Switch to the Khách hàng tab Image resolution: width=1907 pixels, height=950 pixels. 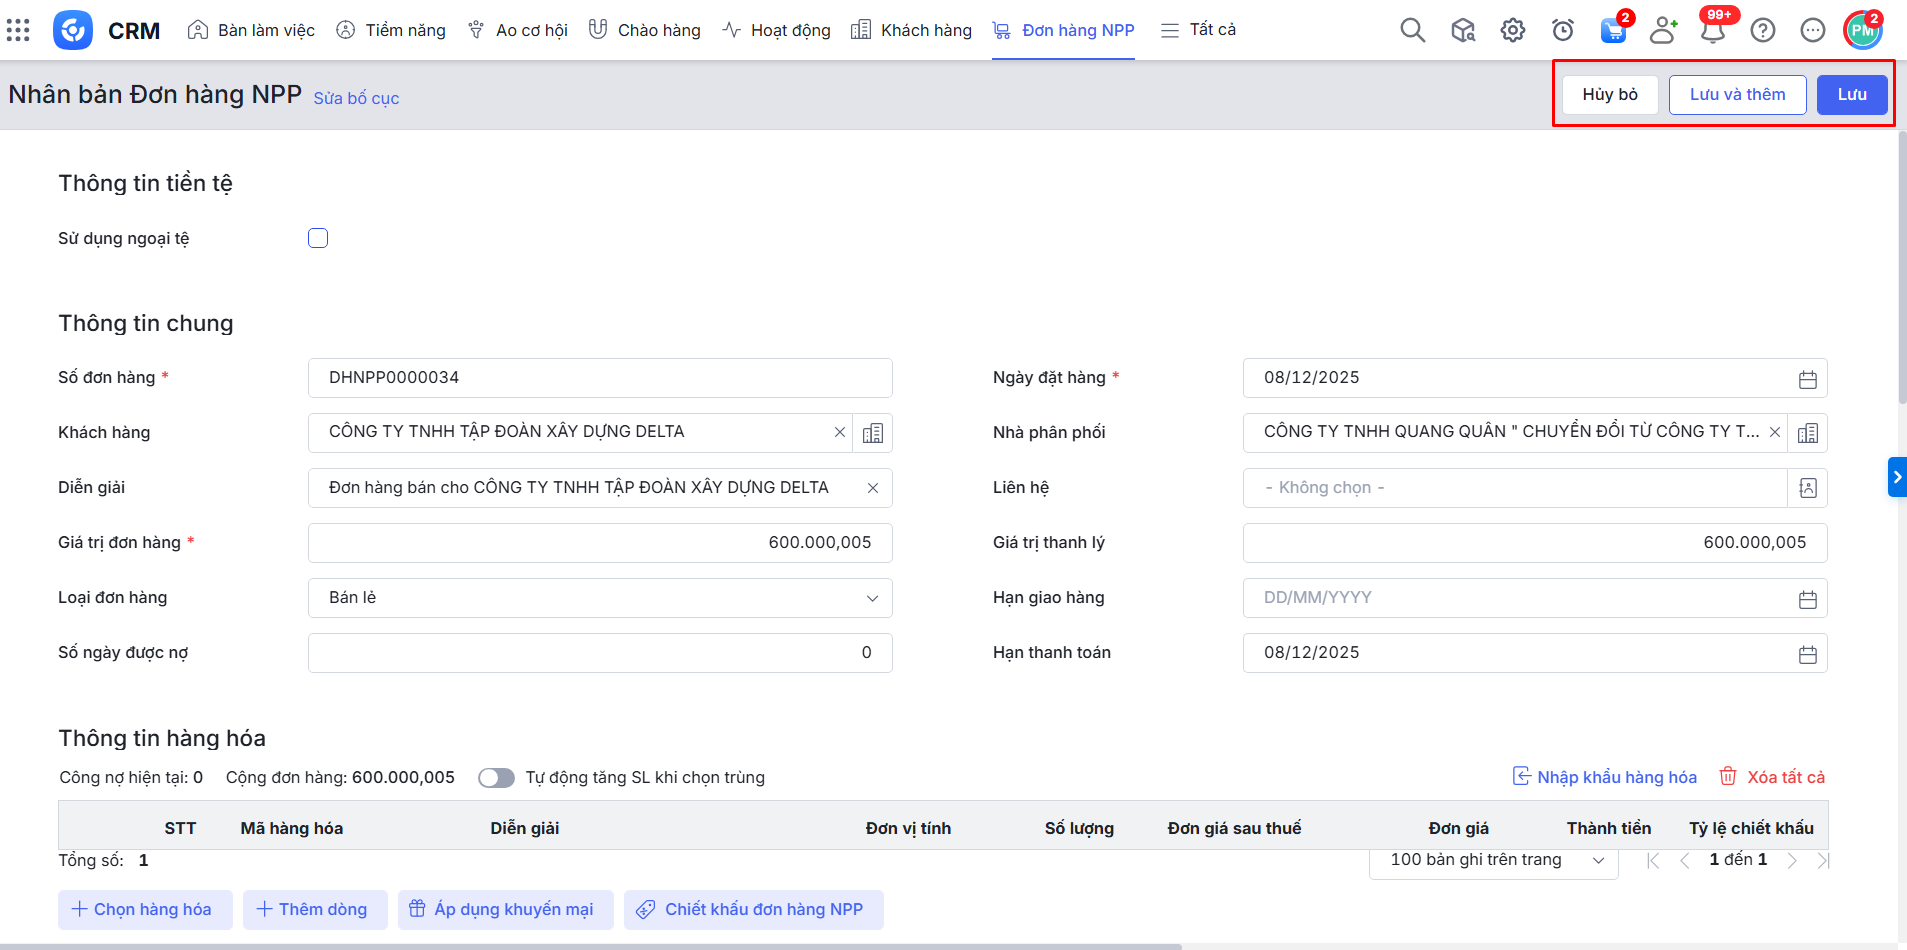[x=911, y=30]
